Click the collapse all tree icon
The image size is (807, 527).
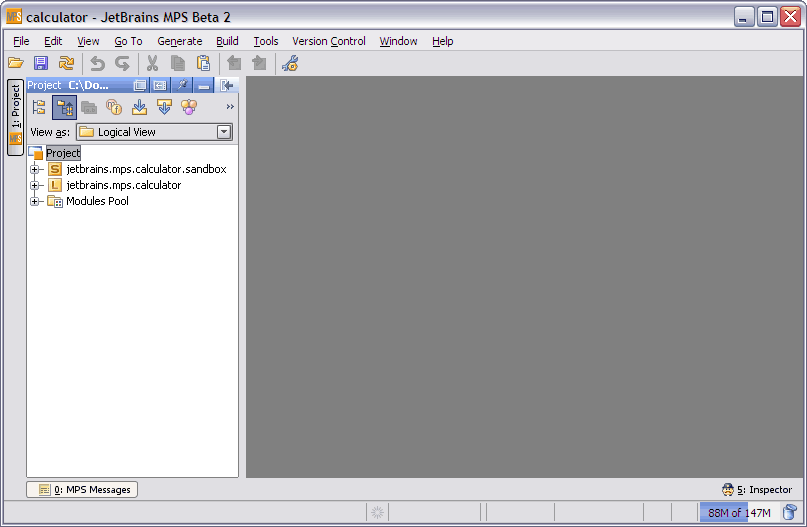coord(39,107)
